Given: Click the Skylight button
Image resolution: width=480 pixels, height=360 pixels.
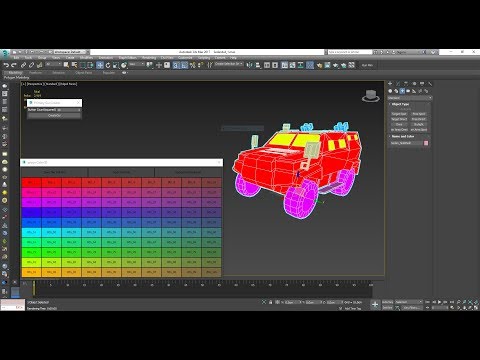Looking at the screenshot, I should click(x=419, y=124).
